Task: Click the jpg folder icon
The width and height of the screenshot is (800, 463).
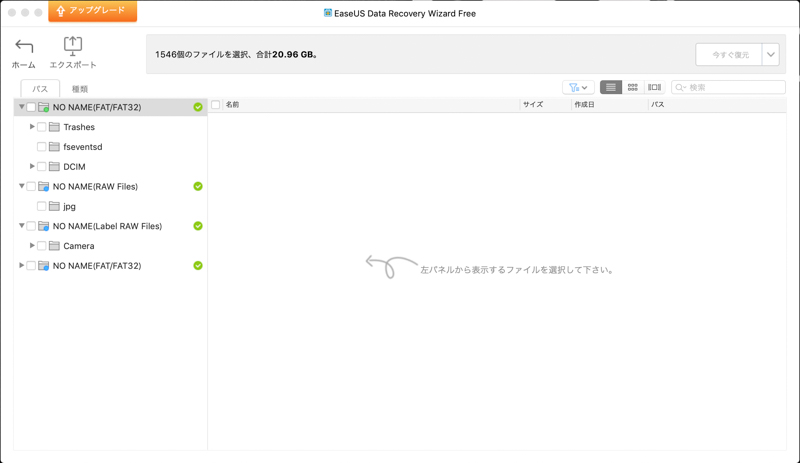Action: pyautogui.click(x=54, y=206)
